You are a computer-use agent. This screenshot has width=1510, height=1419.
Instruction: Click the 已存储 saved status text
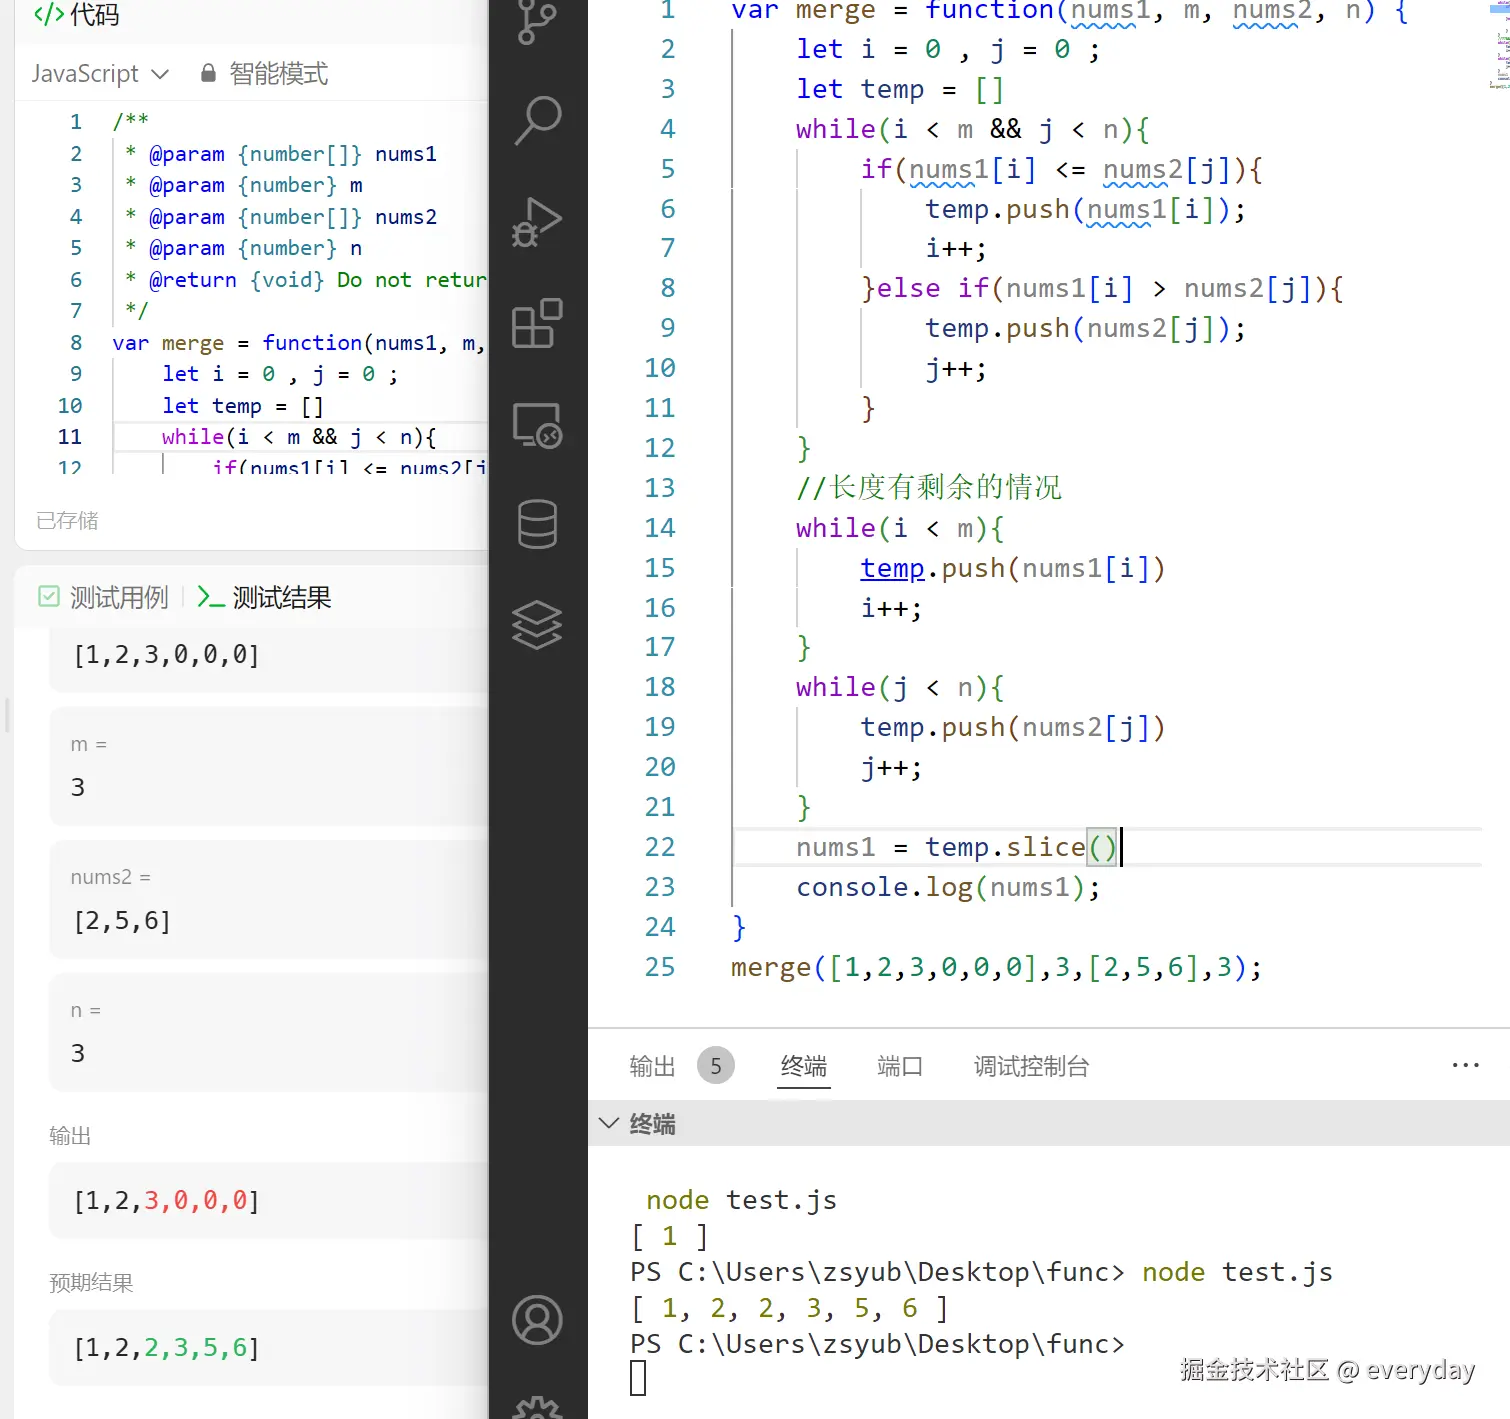pyautogui.click(x=67, y=520)
